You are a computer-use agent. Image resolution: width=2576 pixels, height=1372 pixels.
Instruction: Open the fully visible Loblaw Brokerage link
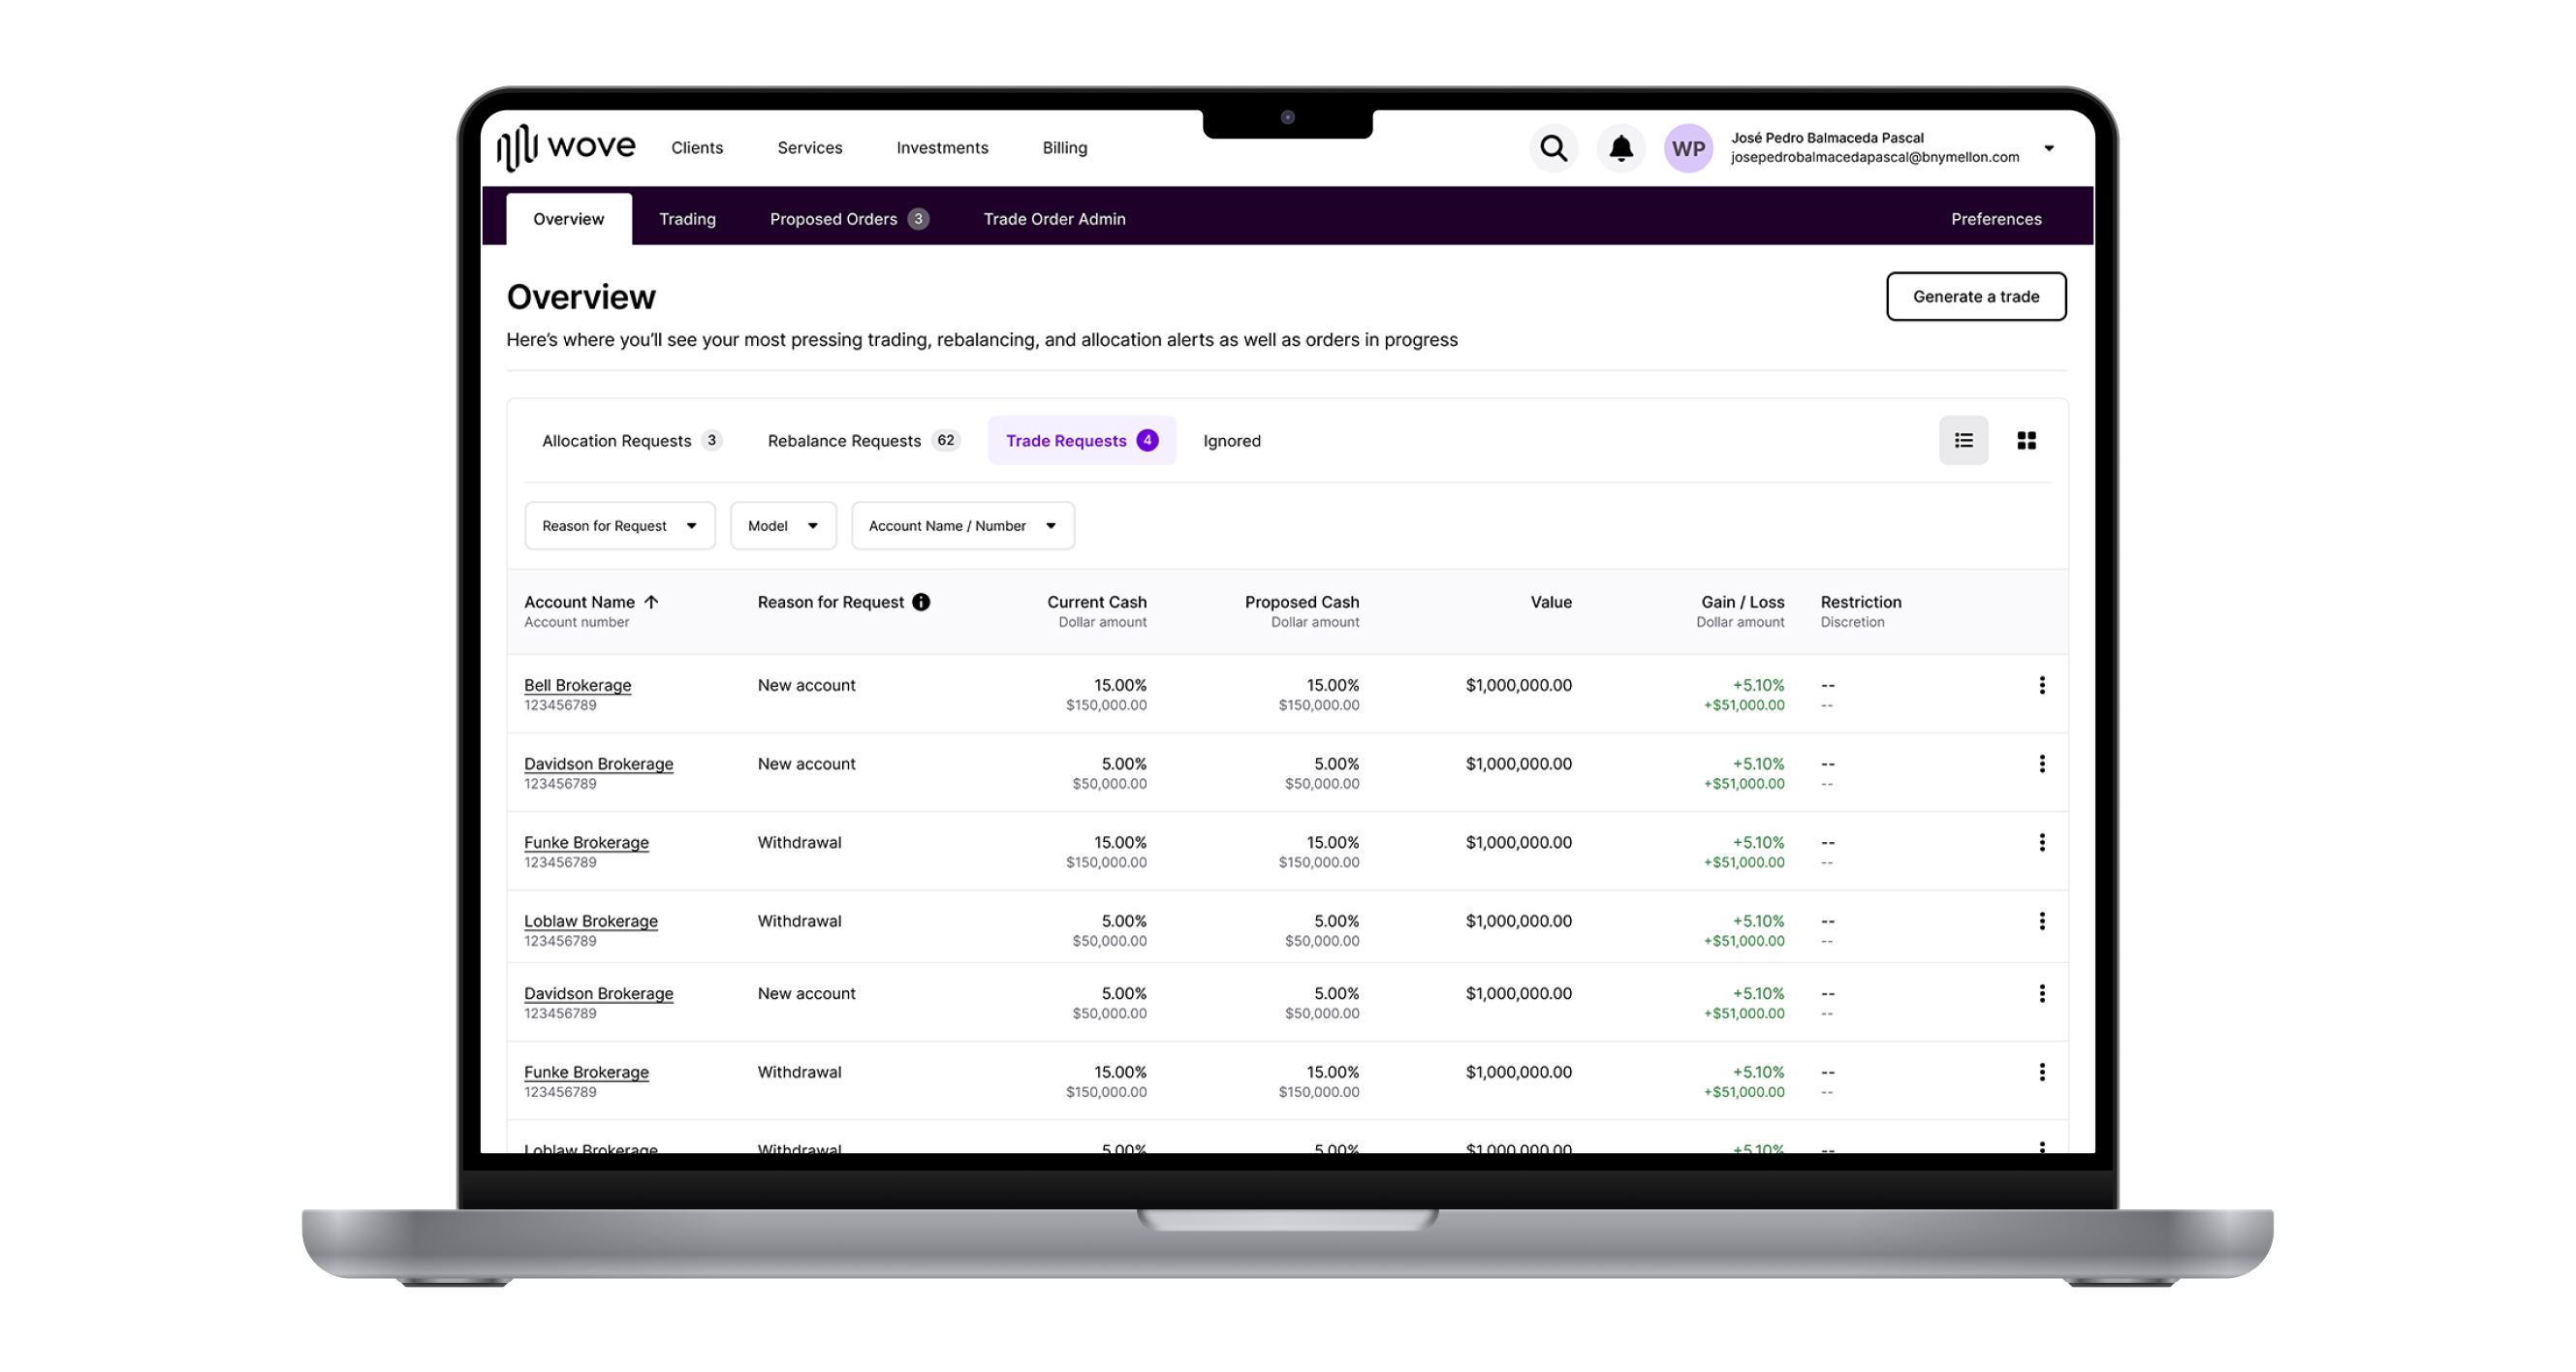(591, 921)
